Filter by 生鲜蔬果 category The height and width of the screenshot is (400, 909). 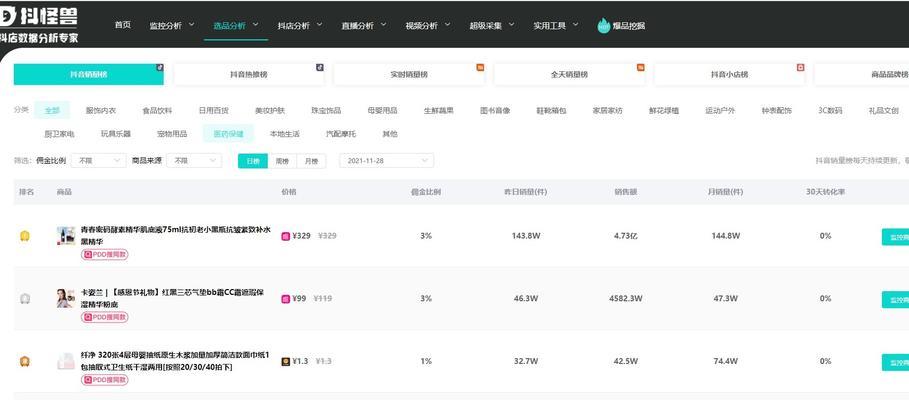click(439, 110)
